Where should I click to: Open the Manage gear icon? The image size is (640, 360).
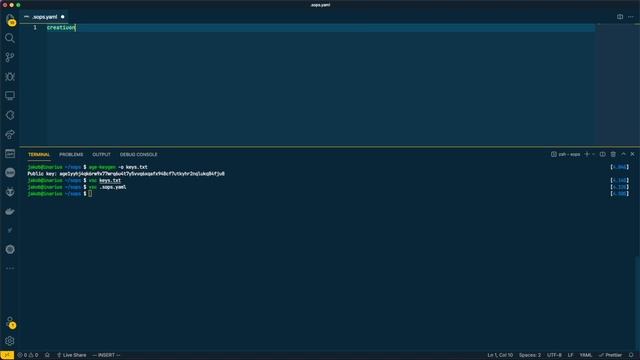[10, 341]
